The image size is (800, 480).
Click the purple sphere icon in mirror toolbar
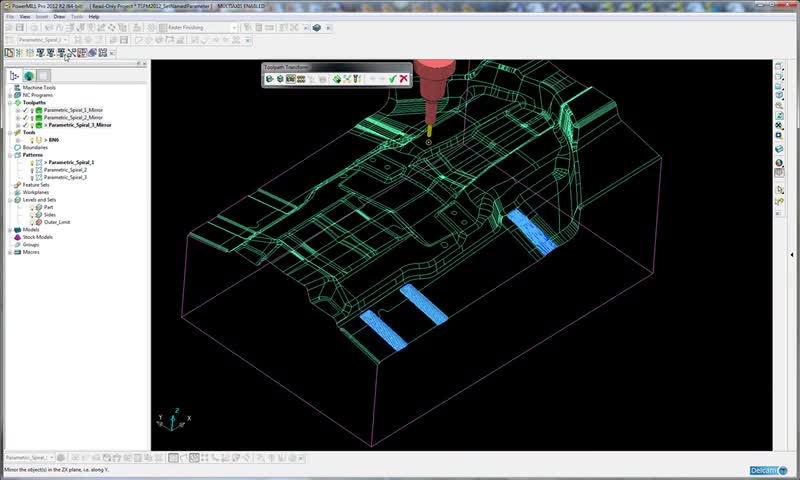pos(92,53)
